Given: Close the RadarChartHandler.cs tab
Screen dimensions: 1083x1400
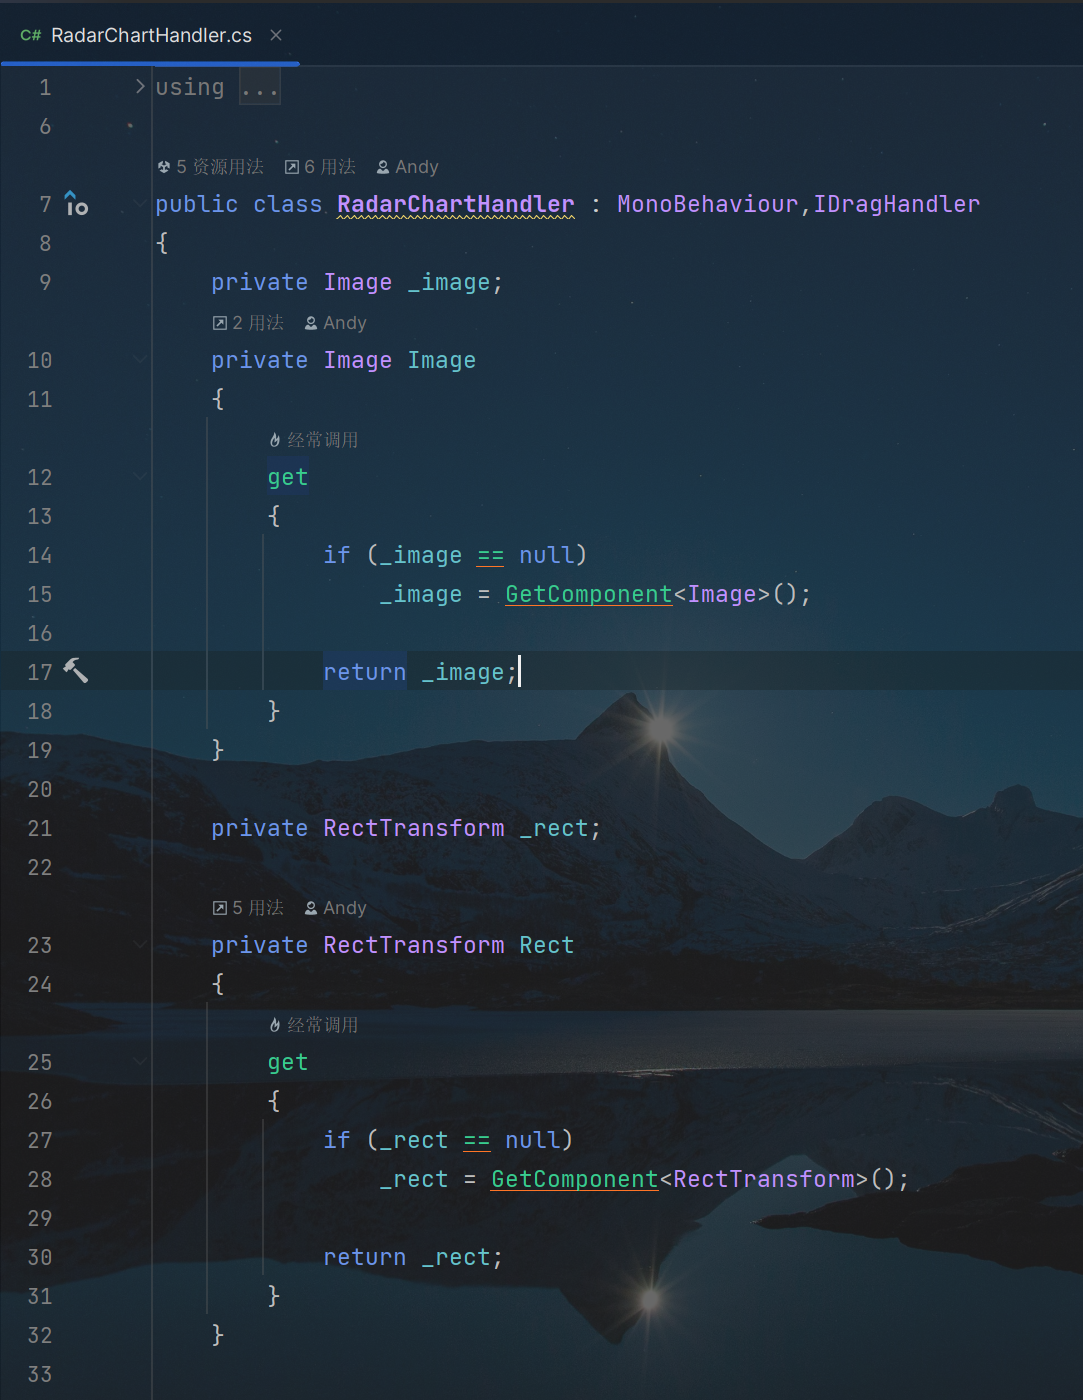Looking at the screenshot, I should click(x=276, y=35).
